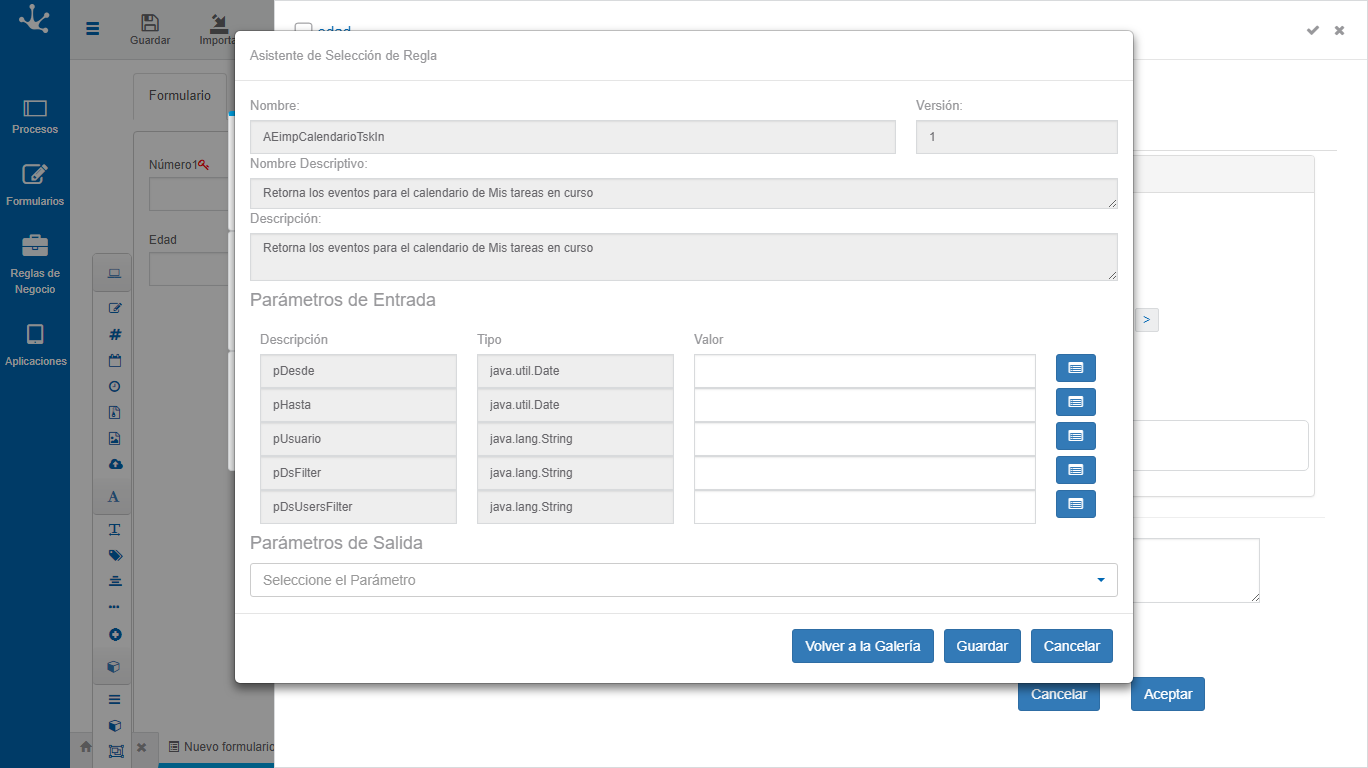
Task: Select the file document field tool
Action: point(114,412)
